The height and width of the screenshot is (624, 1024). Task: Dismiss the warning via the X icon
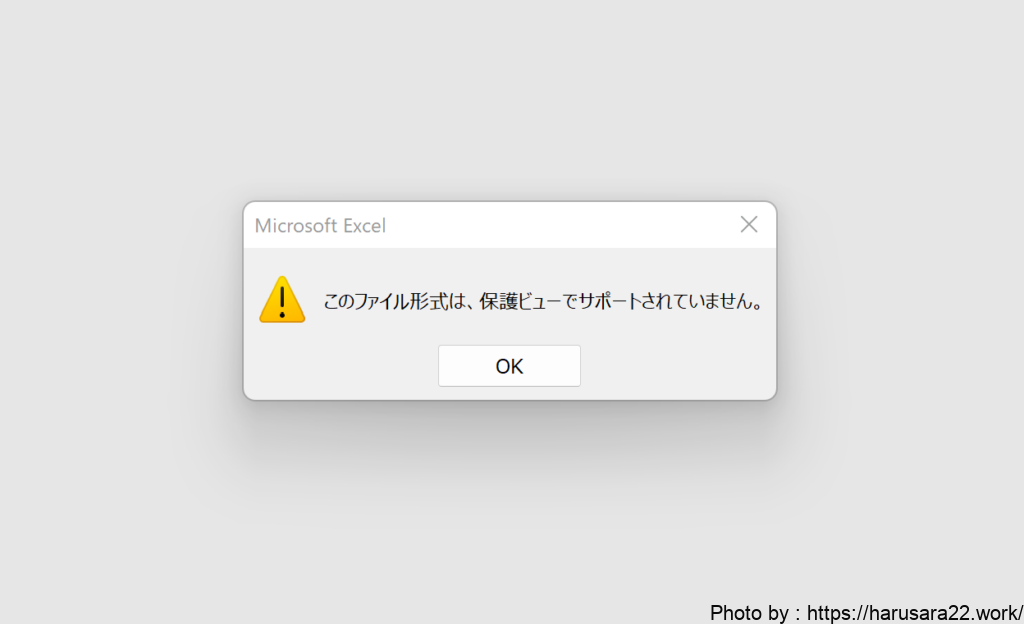coord(748,225)
